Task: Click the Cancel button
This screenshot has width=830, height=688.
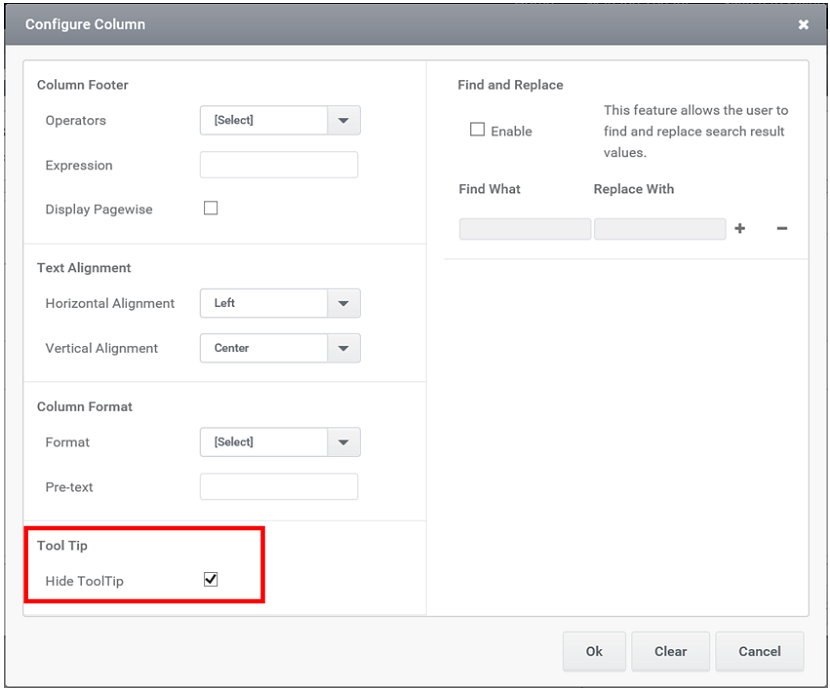Action: (760, 651)
